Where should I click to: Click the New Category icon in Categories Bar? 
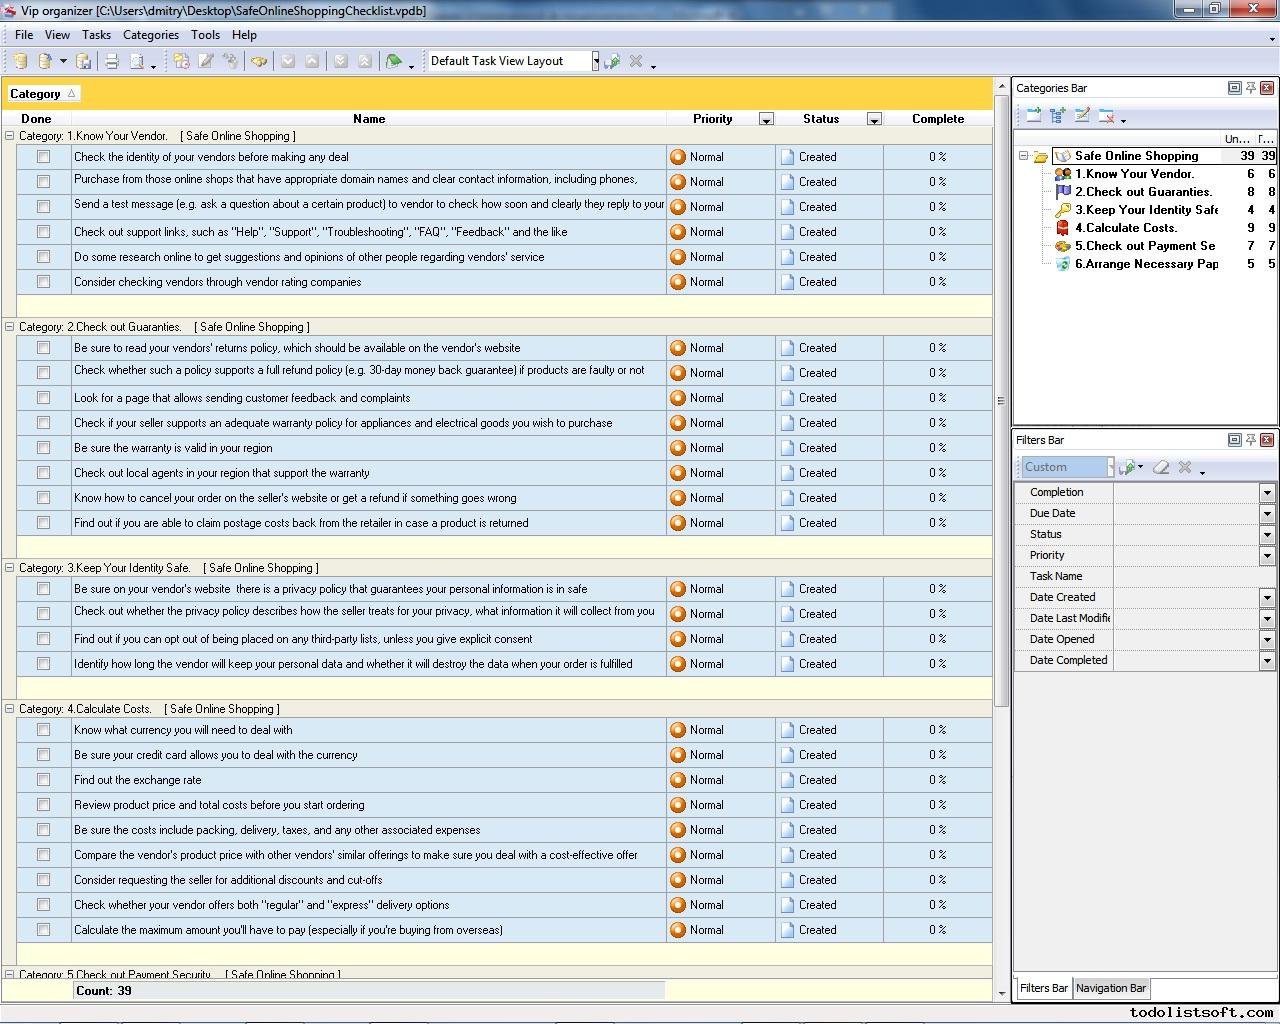1033,116
